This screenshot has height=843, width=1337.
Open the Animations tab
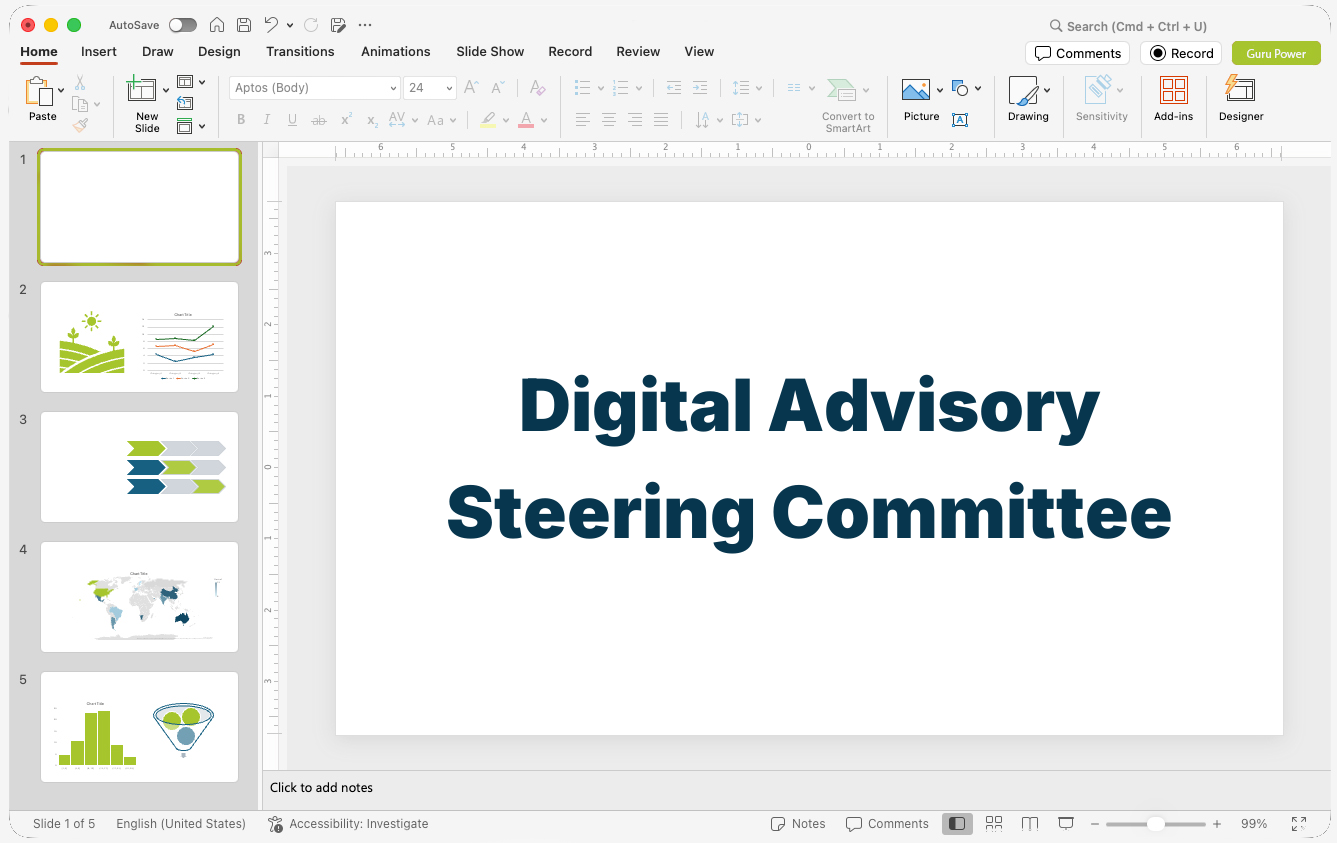click(396, 51)
